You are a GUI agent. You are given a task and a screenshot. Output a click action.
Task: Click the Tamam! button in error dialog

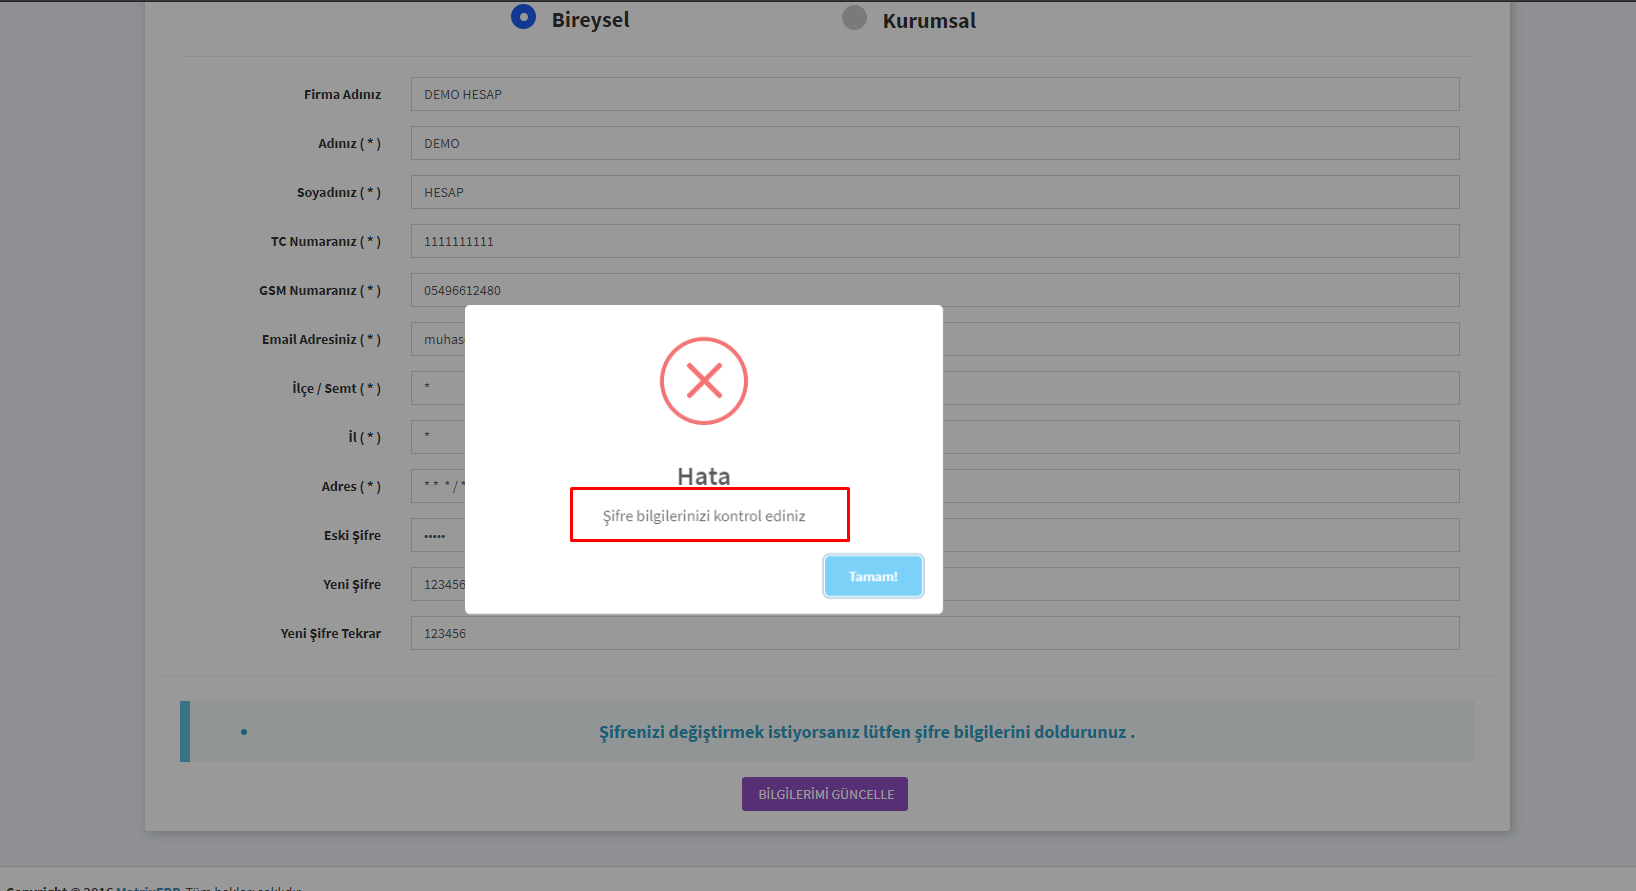[x=873, y=576]
